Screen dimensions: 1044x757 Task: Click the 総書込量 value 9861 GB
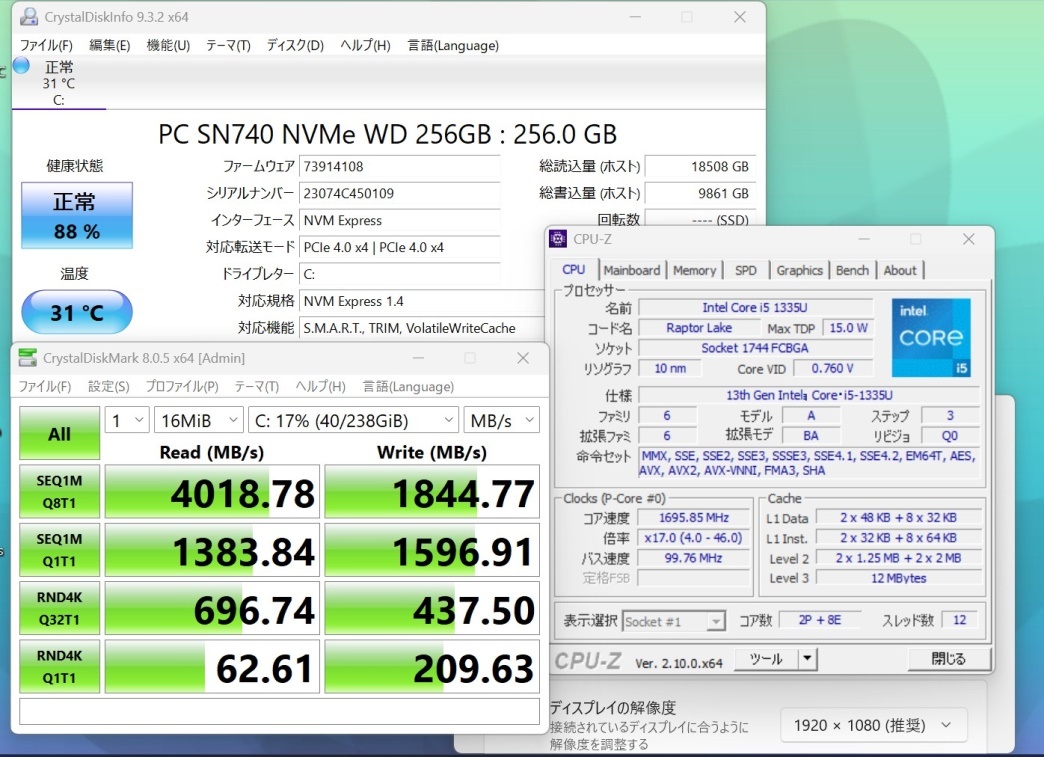coord(700,193)
